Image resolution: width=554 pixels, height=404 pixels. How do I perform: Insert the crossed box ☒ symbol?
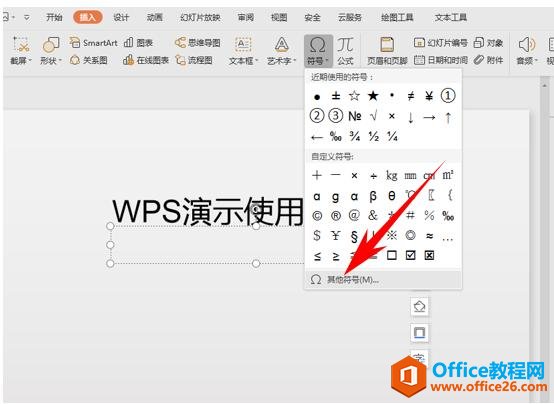(x=429, y=255)
